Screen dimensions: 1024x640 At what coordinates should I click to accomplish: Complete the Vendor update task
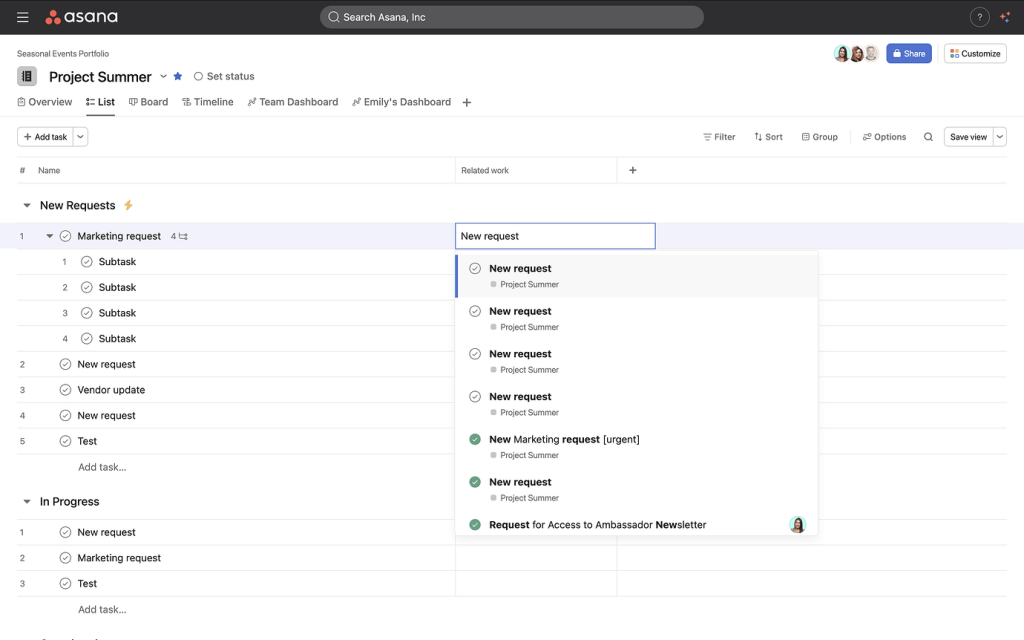(x=65, y=389)
